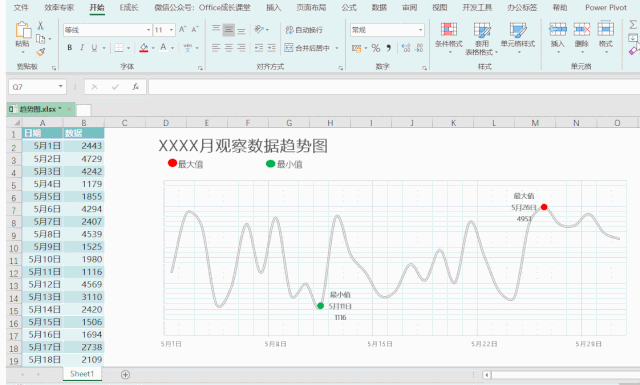Switch to the Page Layout tab (页面布局)
Screen dimensions: 640x385
[x=311, y=7]
